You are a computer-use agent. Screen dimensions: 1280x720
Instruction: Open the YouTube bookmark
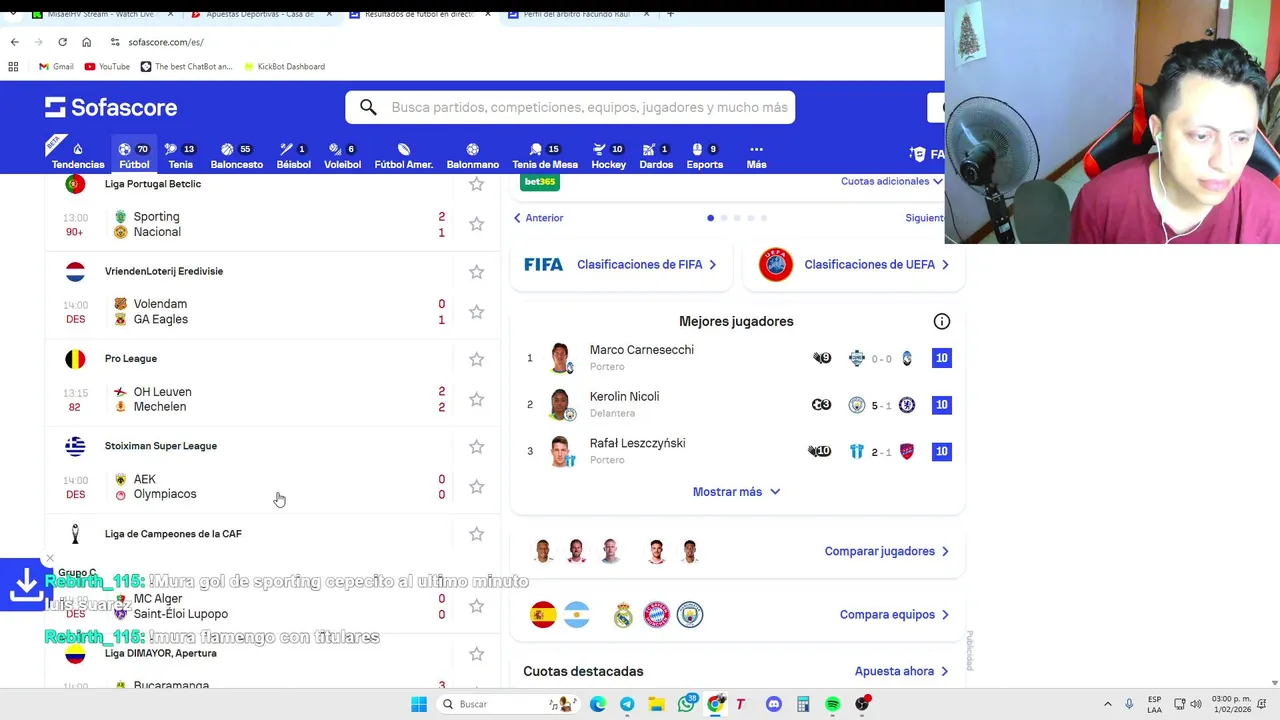(107, 66)
